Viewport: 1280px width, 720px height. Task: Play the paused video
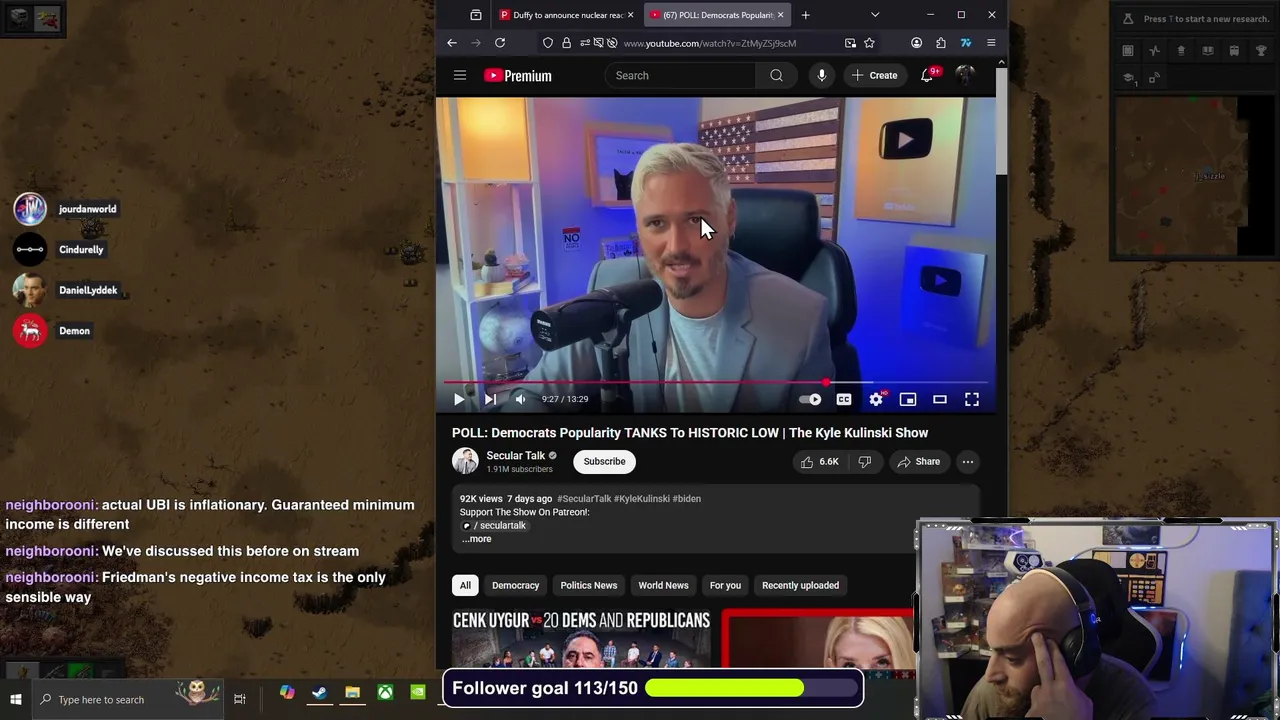pos(459,399)
